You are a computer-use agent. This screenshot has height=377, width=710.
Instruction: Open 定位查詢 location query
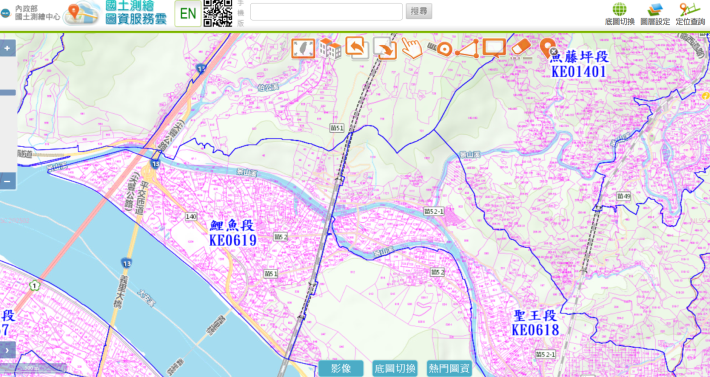690,14
